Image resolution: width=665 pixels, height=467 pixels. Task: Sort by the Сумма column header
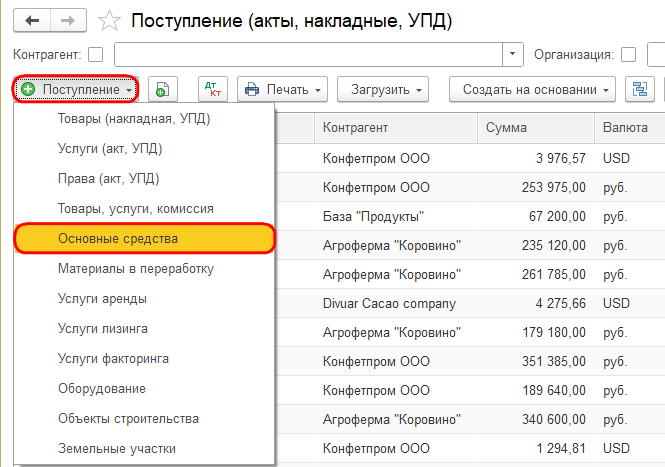tap(536, 128)
